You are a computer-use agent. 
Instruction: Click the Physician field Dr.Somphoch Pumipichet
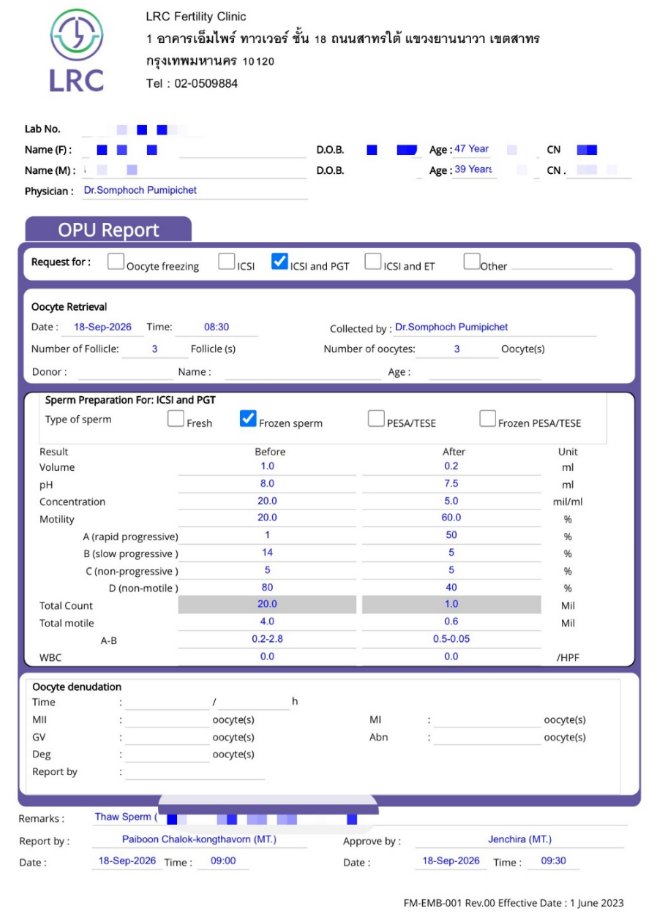(x=195, y=190)
